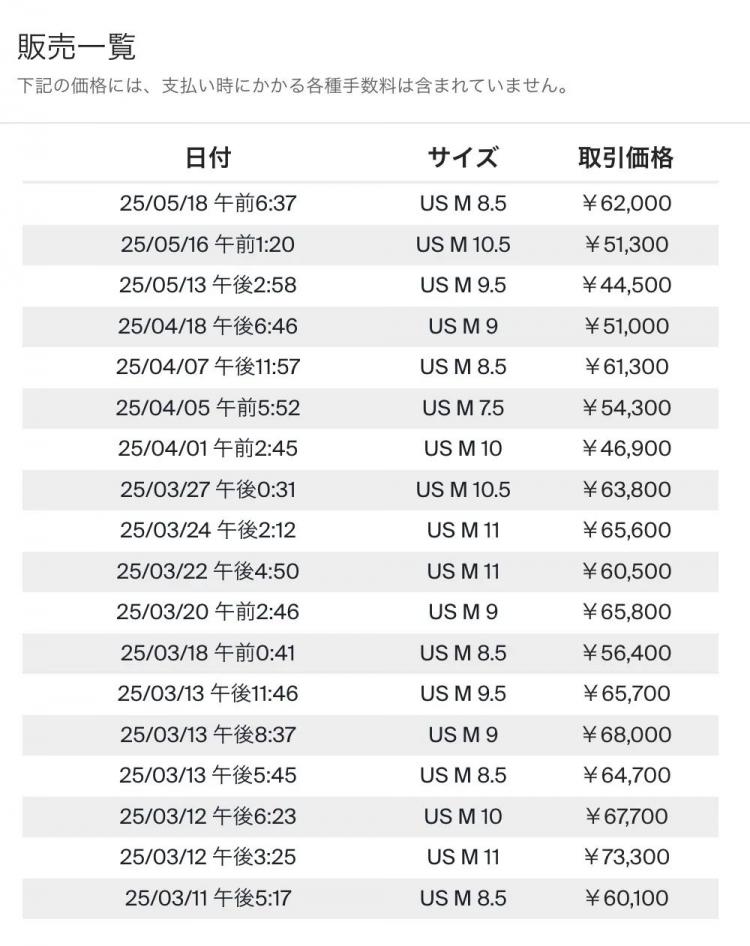Select the US M 7.5 size entry

[x=463, y=408]
